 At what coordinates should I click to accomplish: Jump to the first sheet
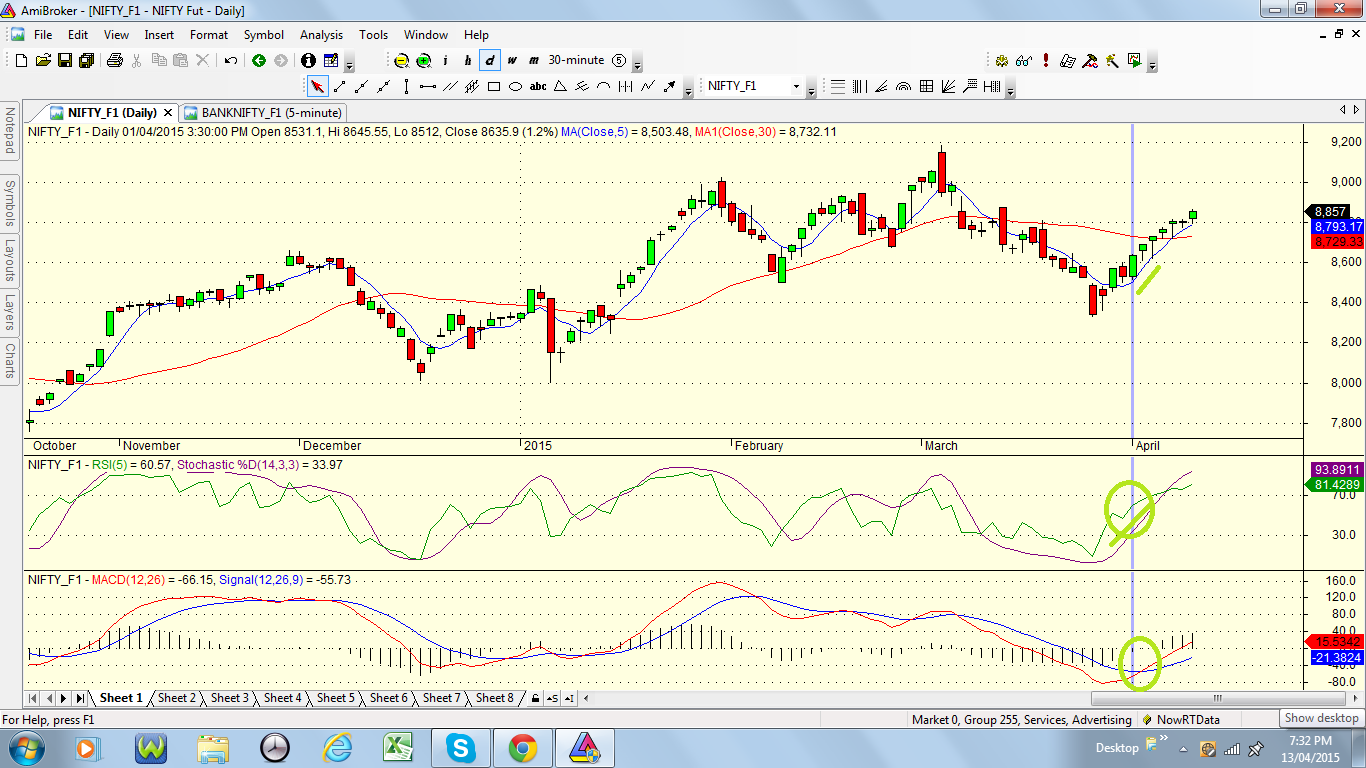[x=33, y=698]
